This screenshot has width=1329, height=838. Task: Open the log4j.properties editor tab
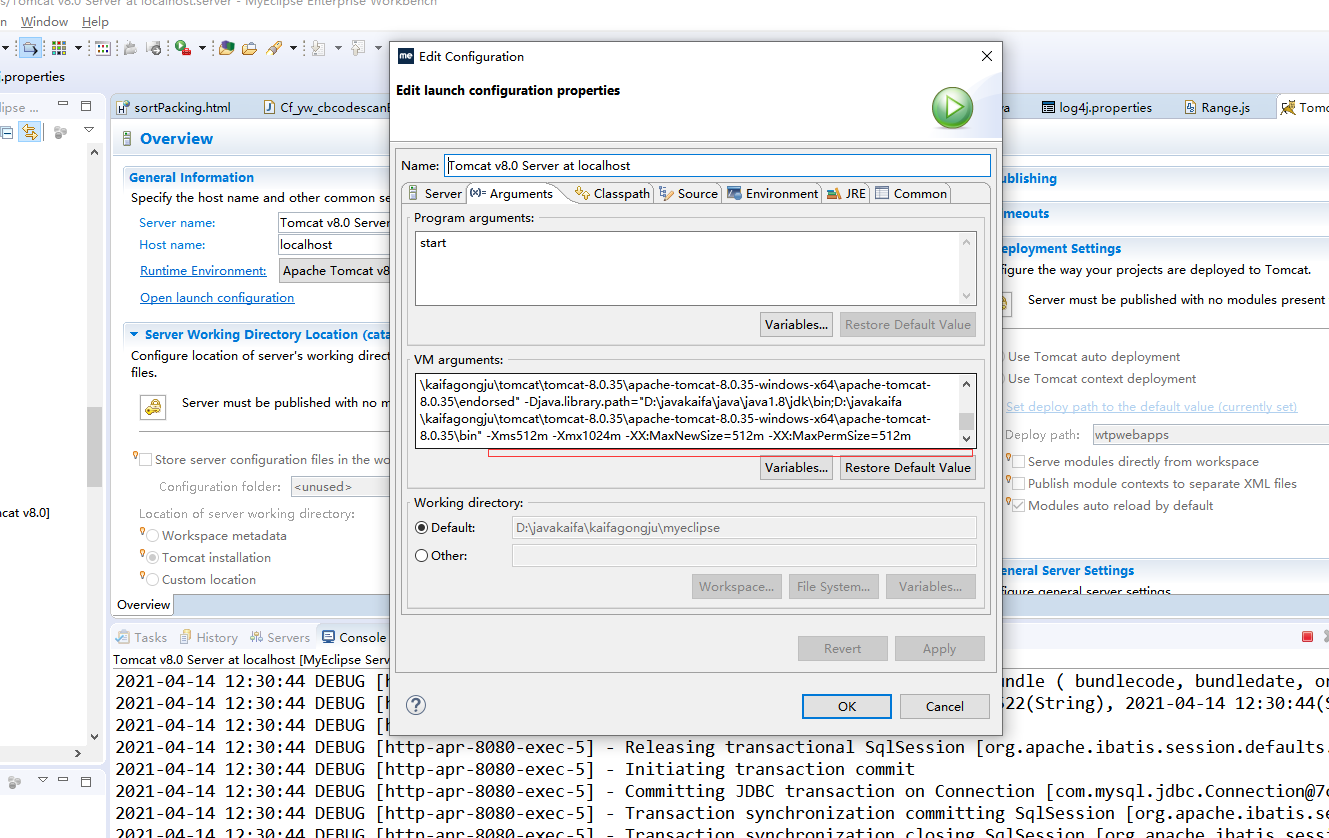click(1096, 108)
